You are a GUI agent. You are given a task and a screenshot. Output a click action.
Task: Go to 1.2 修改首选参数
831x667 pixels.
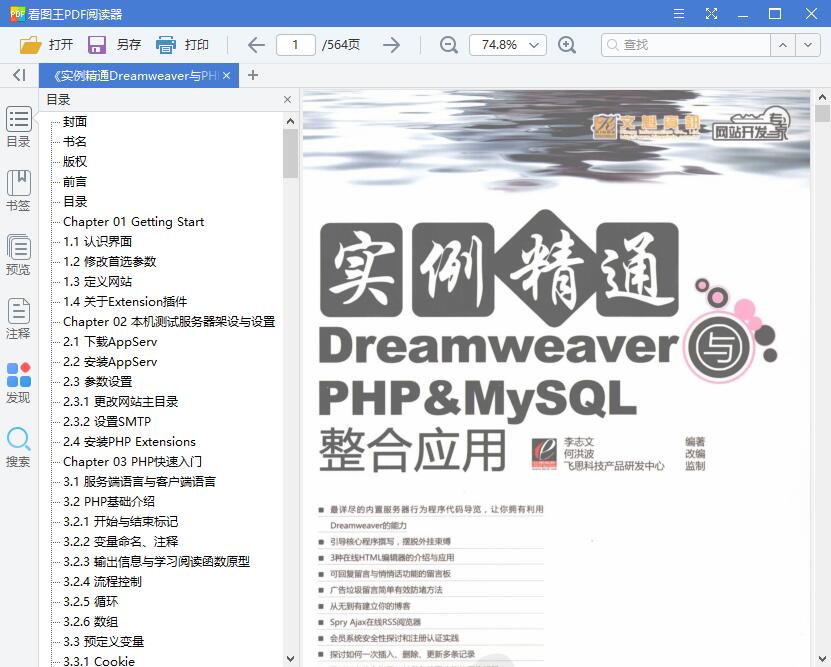pos(110,262)
